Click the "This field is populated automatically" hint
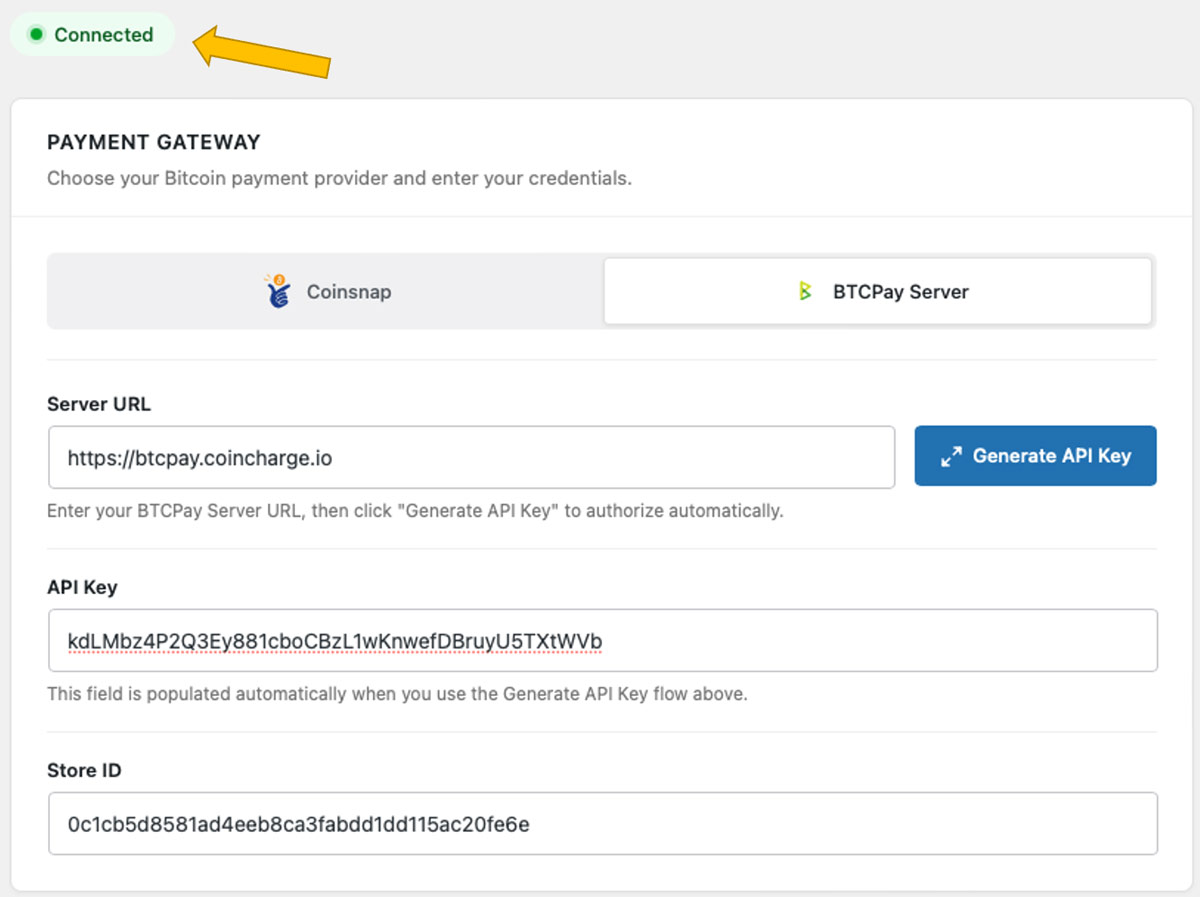Image resolution: width=1200 pixels, height=897 pixels. (397, 693)
